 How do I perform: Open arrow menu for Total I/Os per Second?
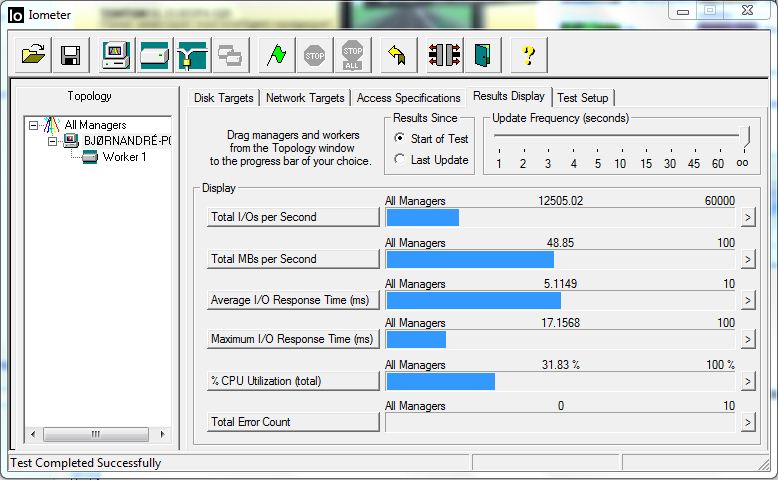[748, 217]
